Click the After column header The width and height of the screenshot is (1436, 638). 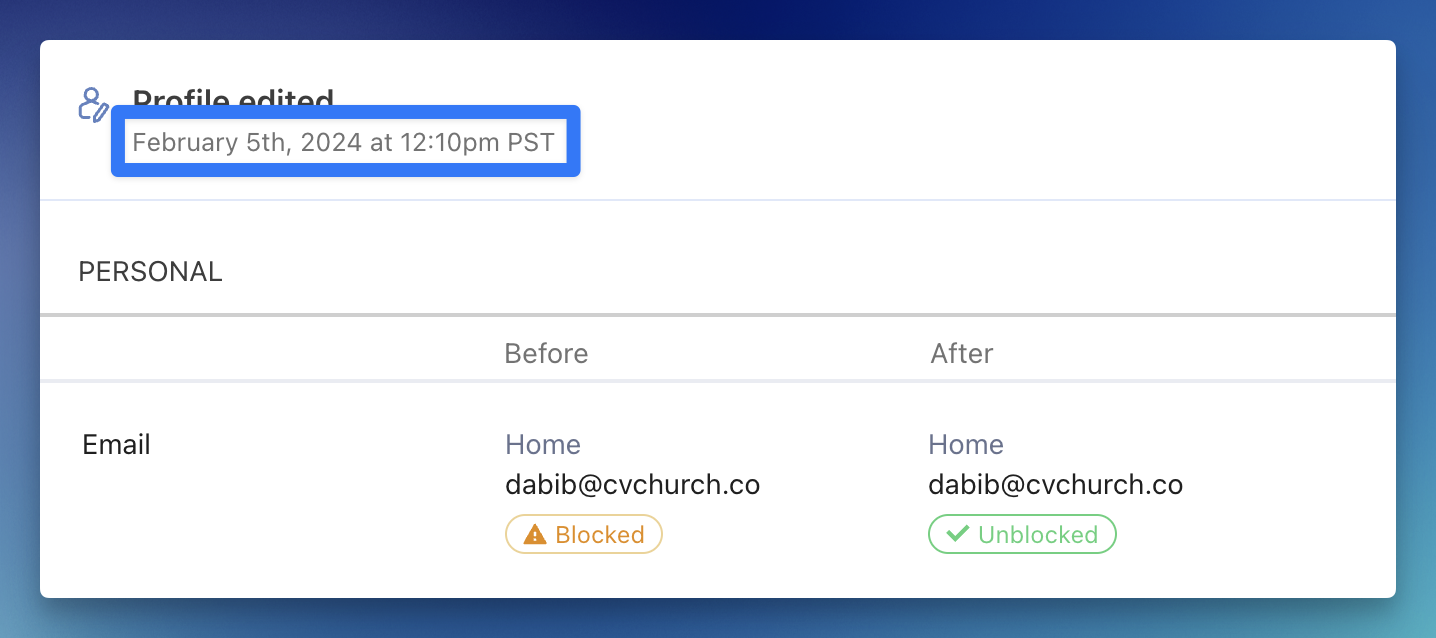click(x=961, y=354)
